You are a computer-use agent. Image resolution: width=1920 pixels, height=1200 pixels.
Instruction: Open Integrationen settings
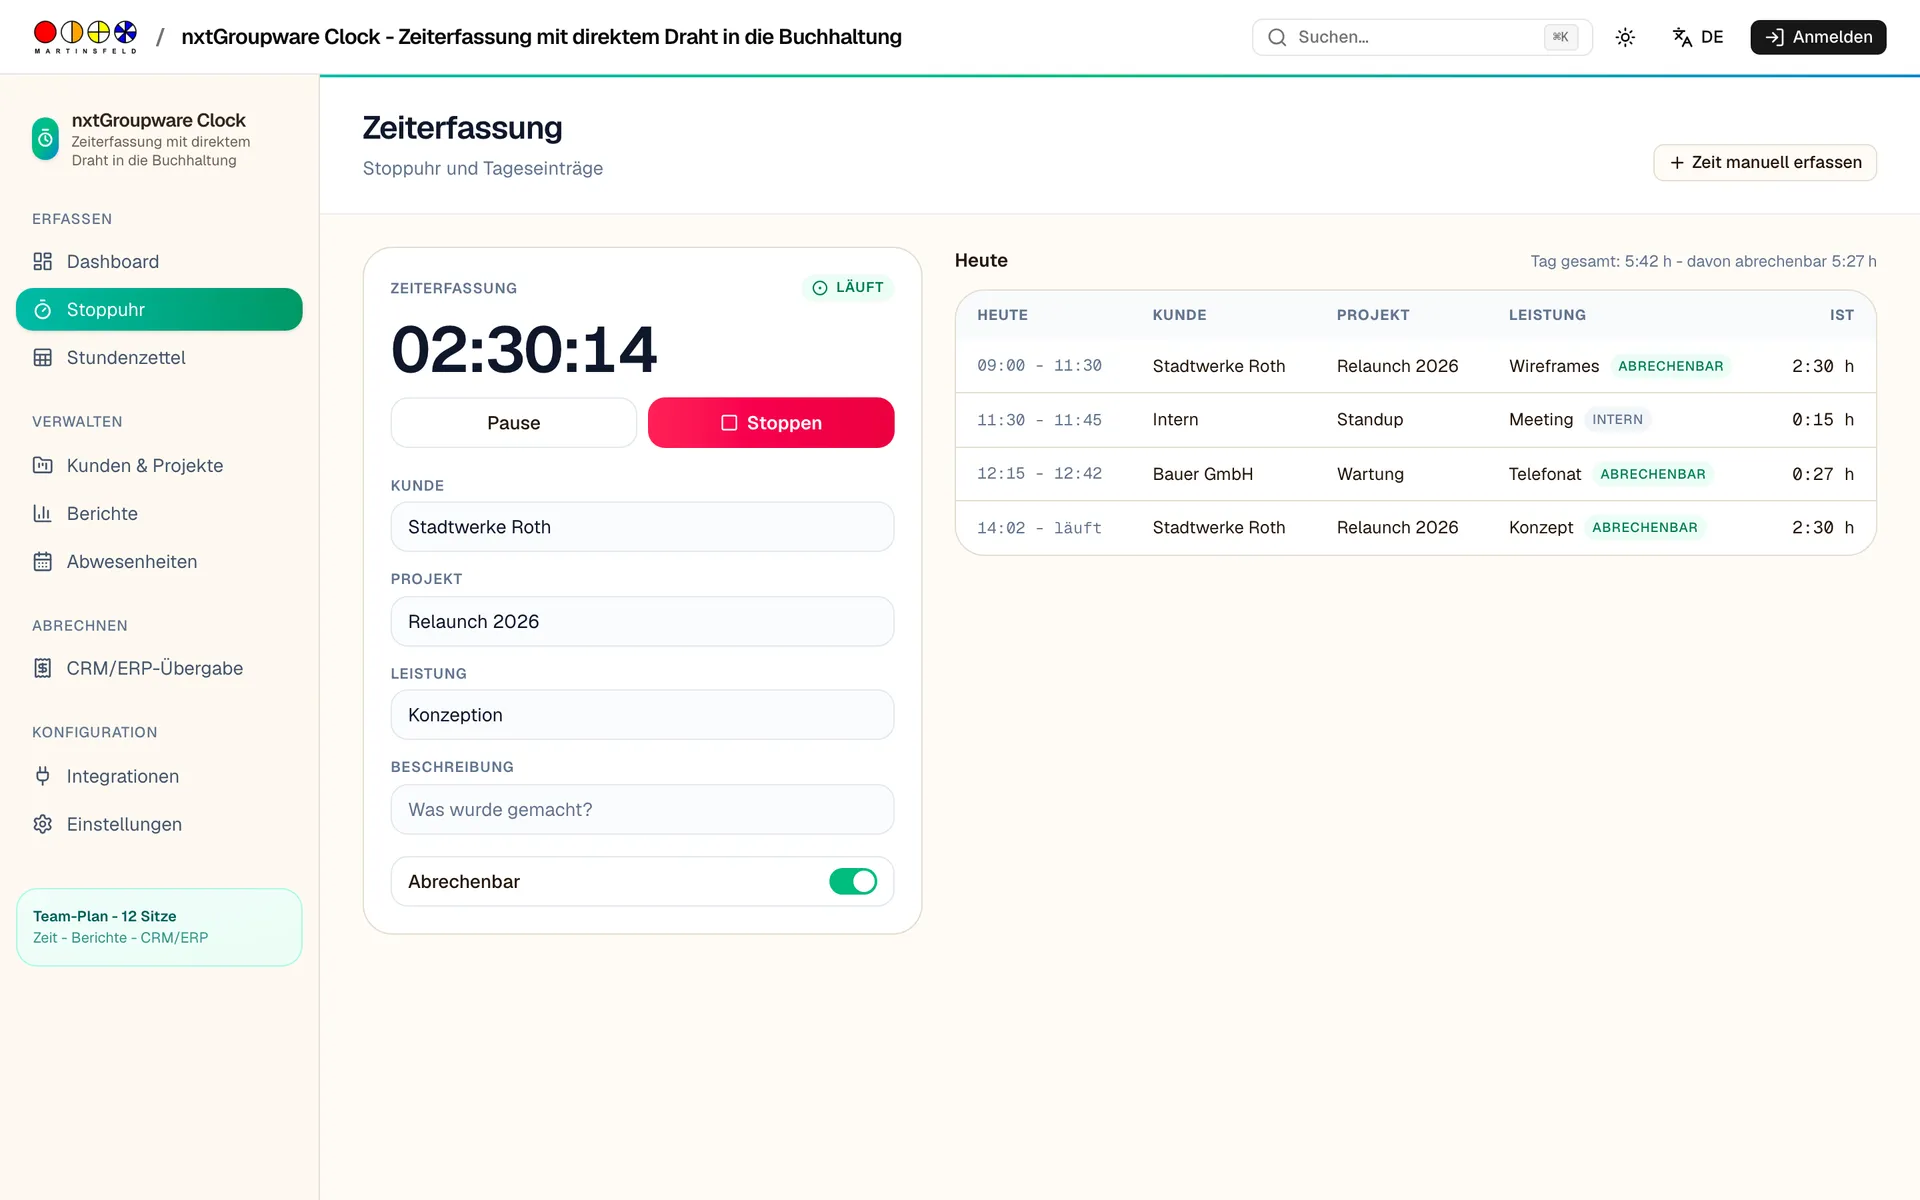click(x=159, y=776)
